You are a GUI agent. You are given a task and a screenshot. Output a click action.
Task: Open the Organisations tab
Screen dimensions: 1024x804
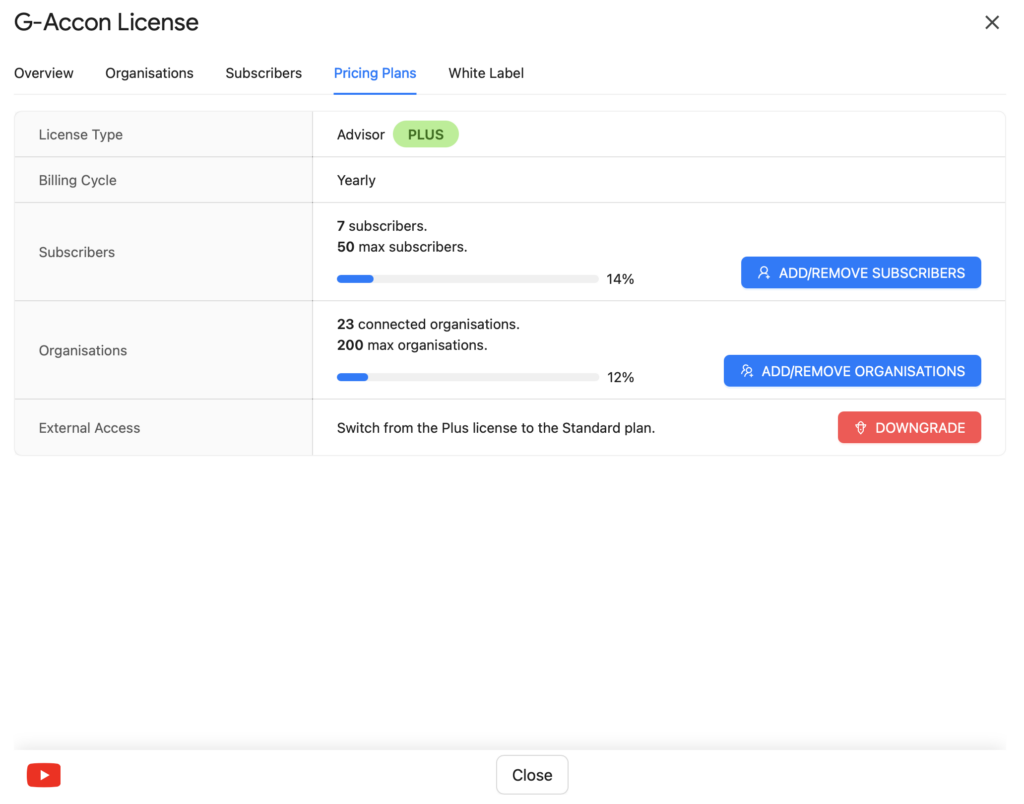[x=149, y=73]
